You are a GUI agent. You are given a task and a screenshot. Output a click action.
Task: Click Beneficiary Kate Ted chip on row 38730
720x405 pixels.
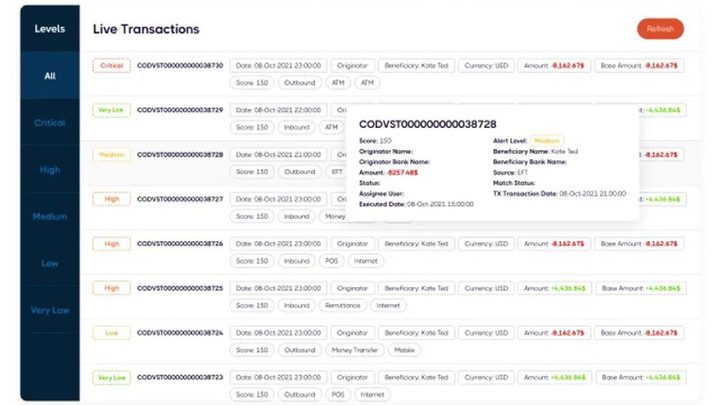pyautogui.click(x=416, y=66)
